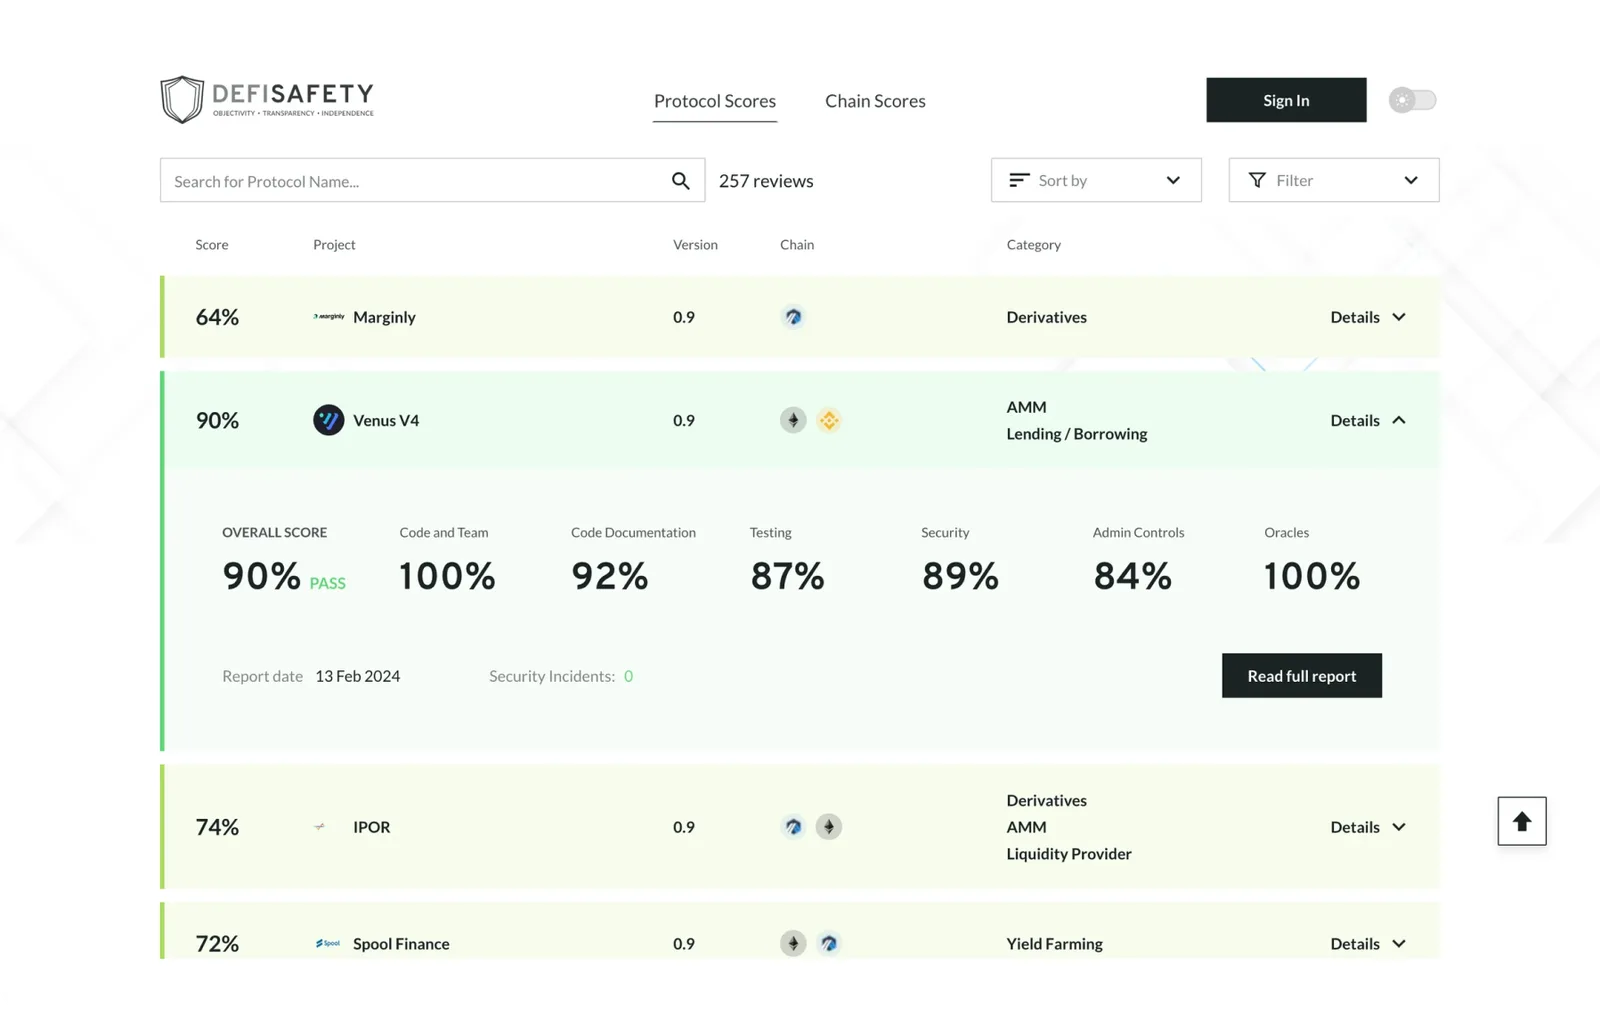Click the IPOR project logo
This screenshot has width=1600, height=1020.
pyautogui.click(x=320, y=827)
